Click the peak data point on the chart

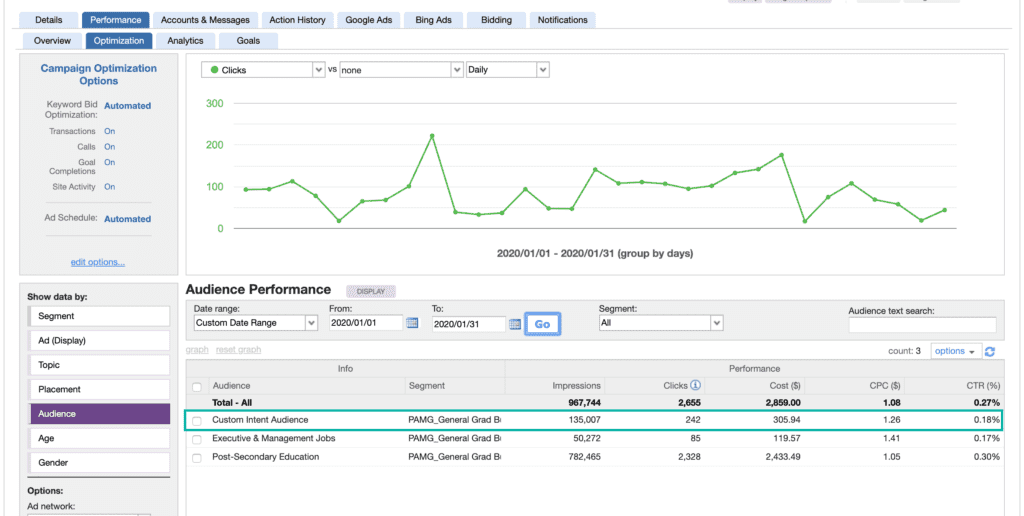432,136
